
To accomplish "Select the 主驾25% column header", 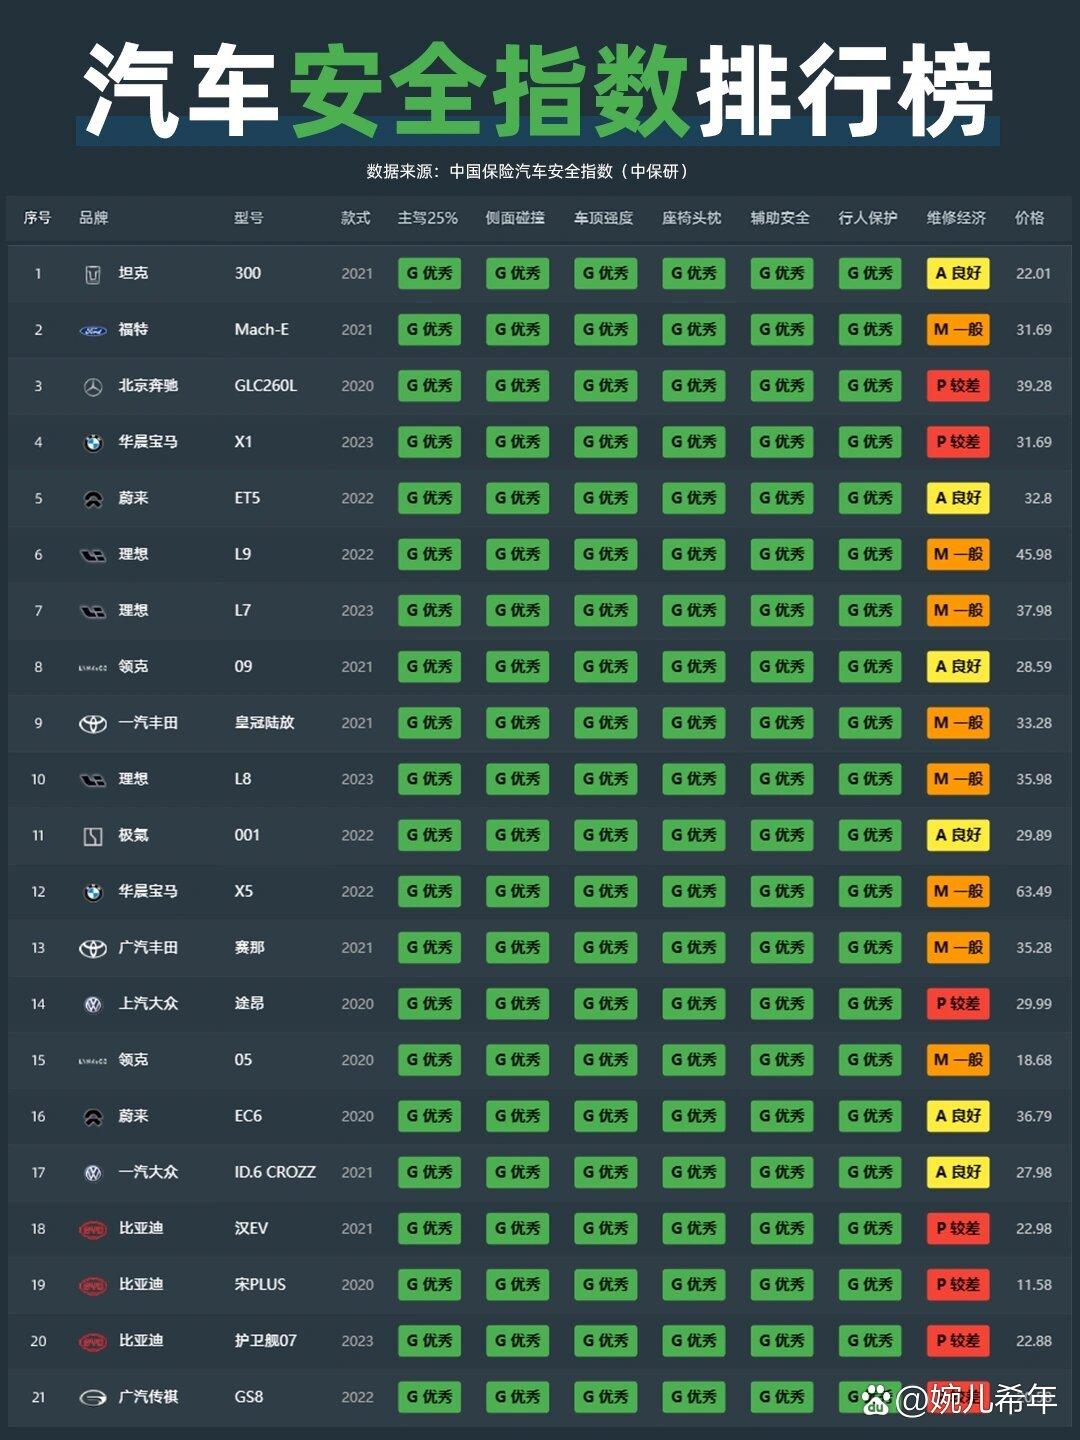I will point(428,218).
